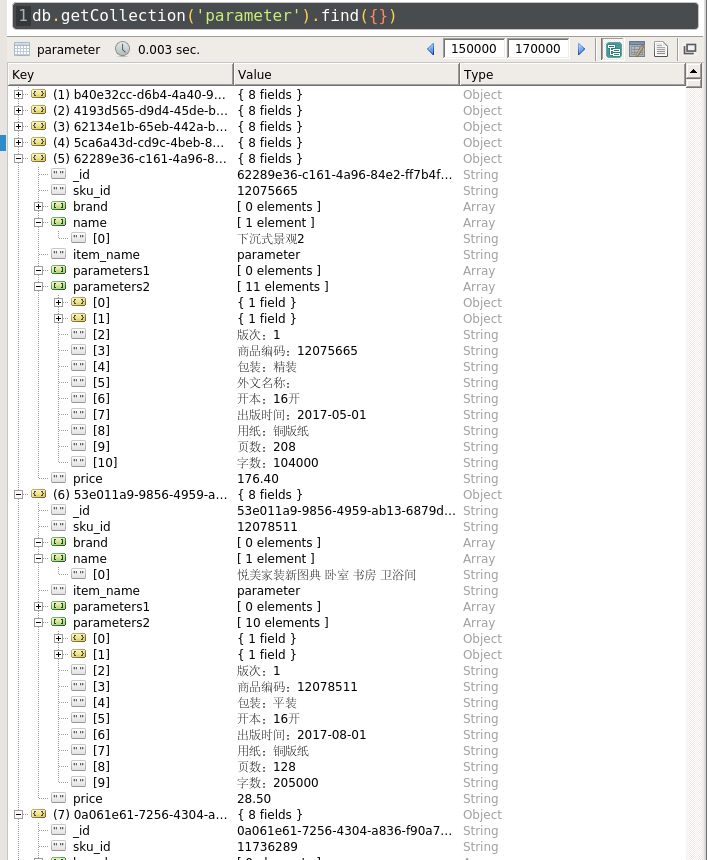Select sku_id row with value 11736289

click(x=347, y=846)
